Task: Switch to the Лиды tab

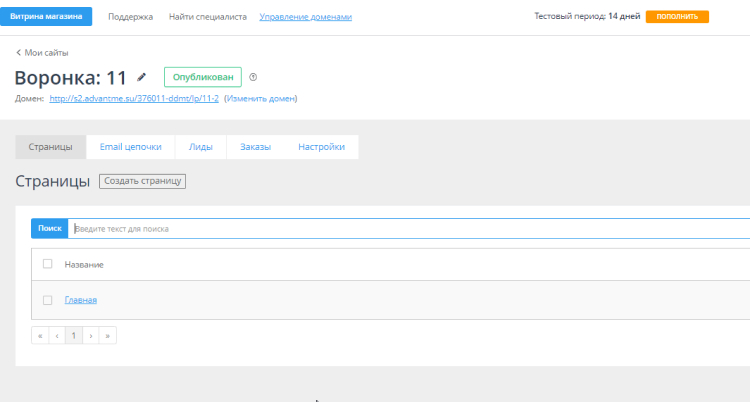Action: point(200,147)
